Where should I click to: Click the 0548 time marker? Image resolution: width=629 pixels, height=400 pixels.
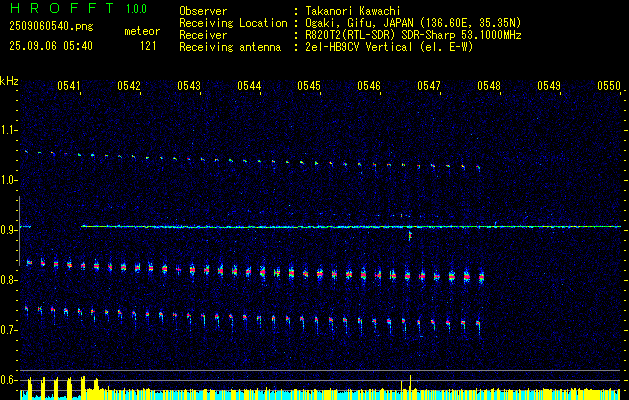[x=489, y=86]
